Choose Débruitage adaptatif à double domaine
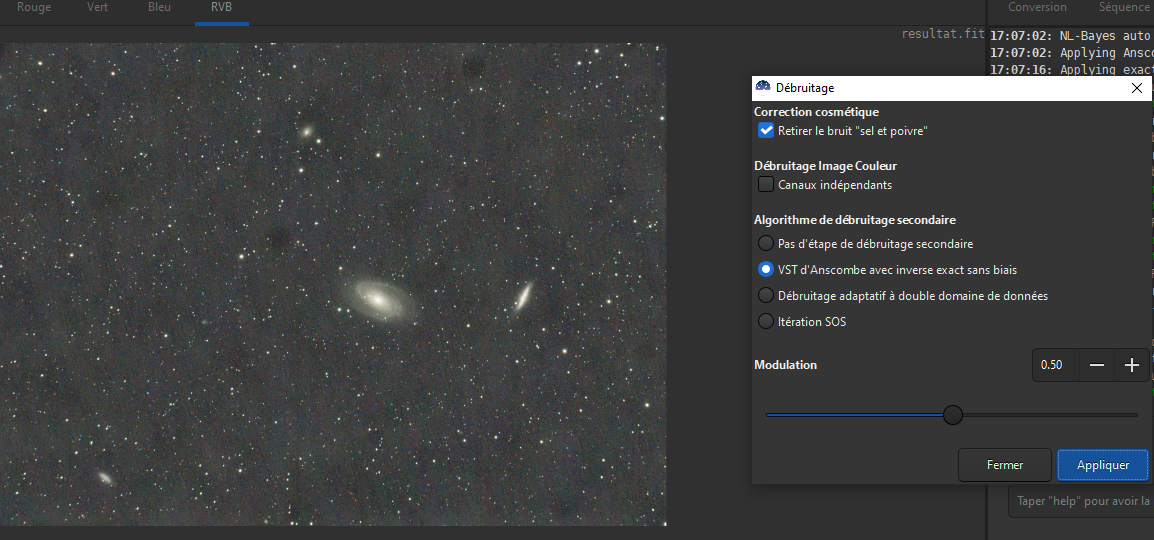This screenshot has width=1154, height=540. tap(766, 296)
